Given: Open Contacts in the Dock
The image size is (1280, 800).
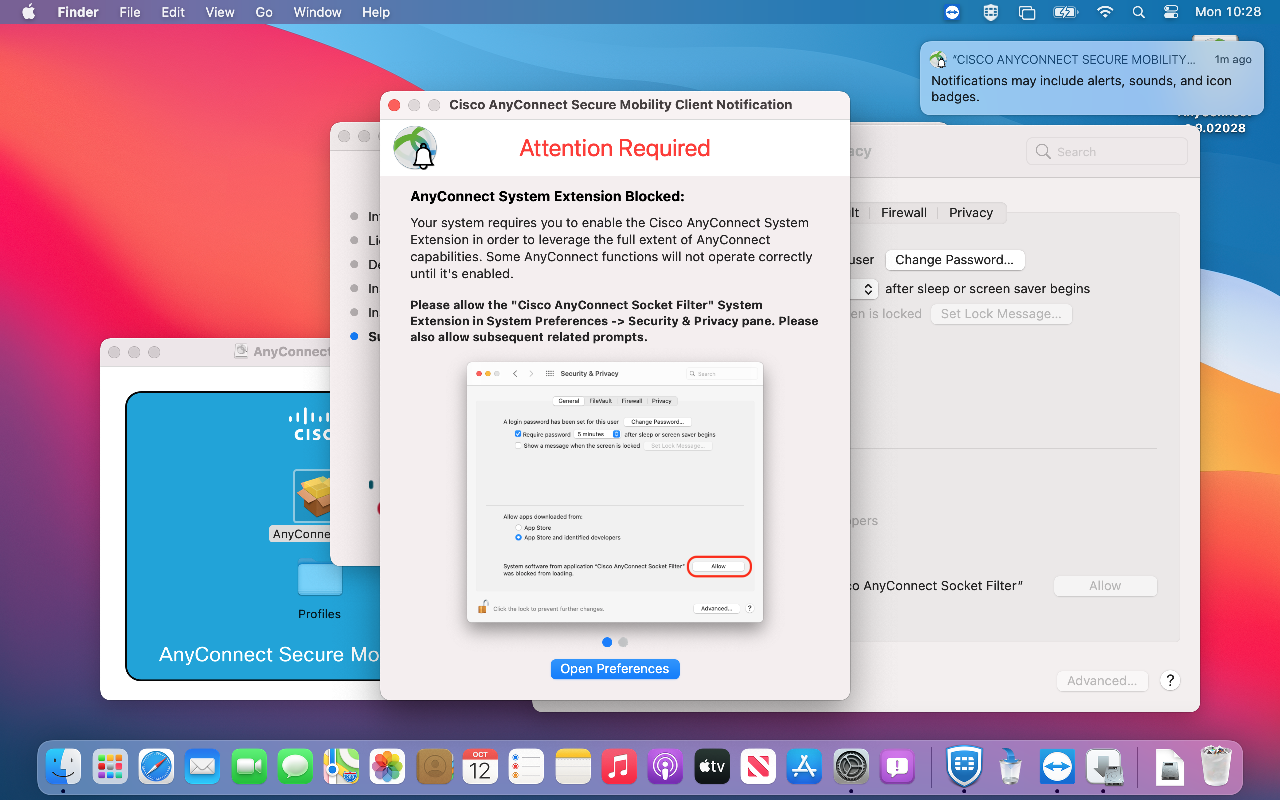Looking at the screenshot, I should 434,767.
